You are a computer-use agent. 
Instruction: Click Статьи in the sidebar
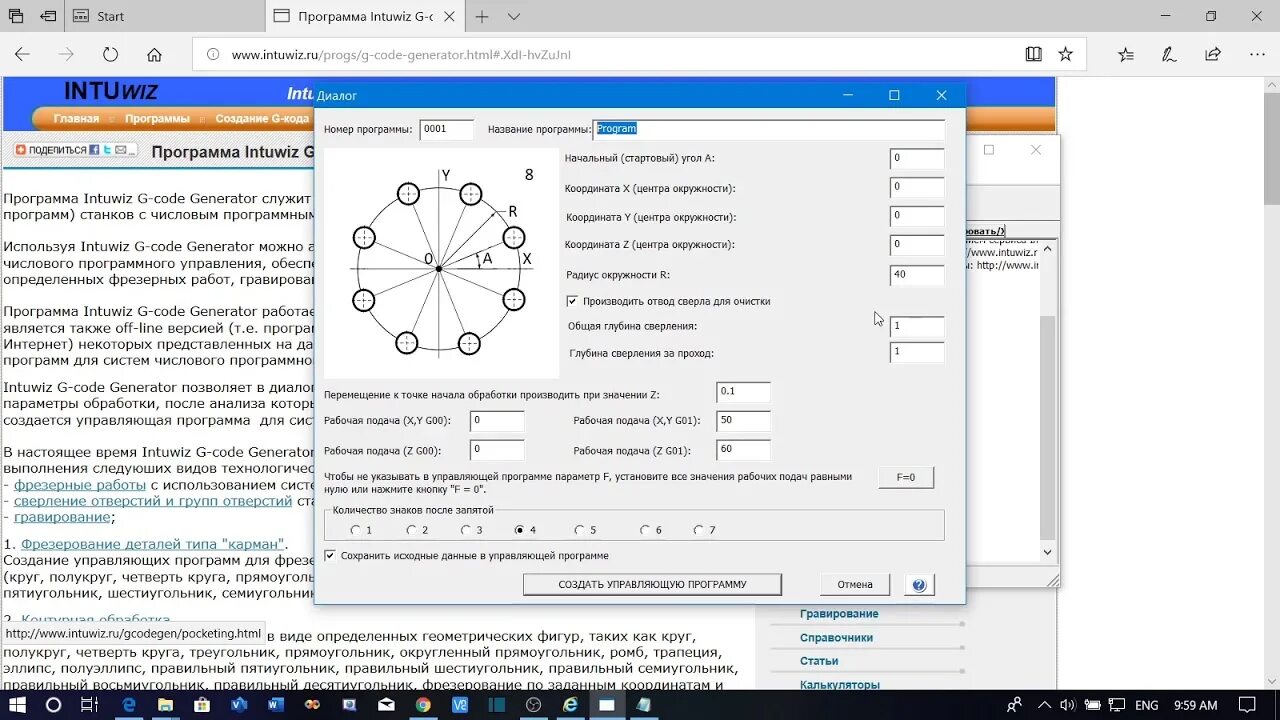click(x=819, y=661)
